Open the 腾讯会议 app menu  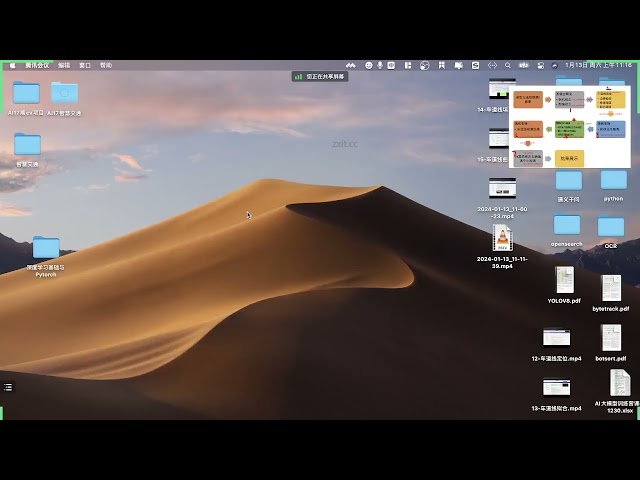tap(37, 65)
